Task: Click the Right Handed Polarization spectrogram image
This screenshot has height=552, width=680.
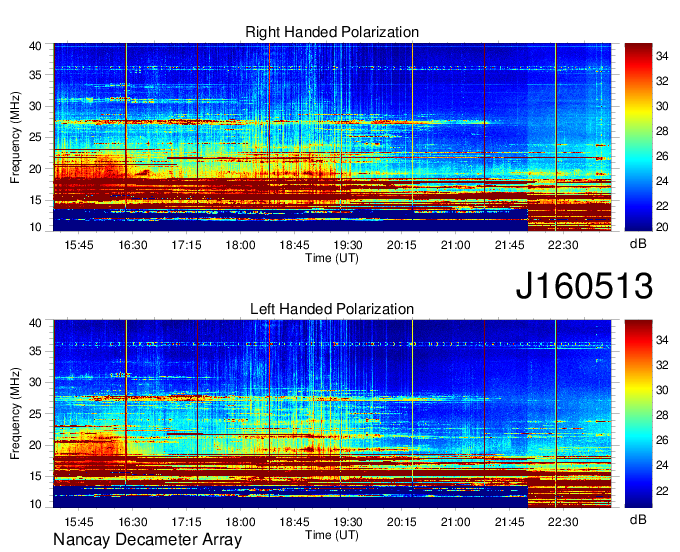Action: point(332,137)
